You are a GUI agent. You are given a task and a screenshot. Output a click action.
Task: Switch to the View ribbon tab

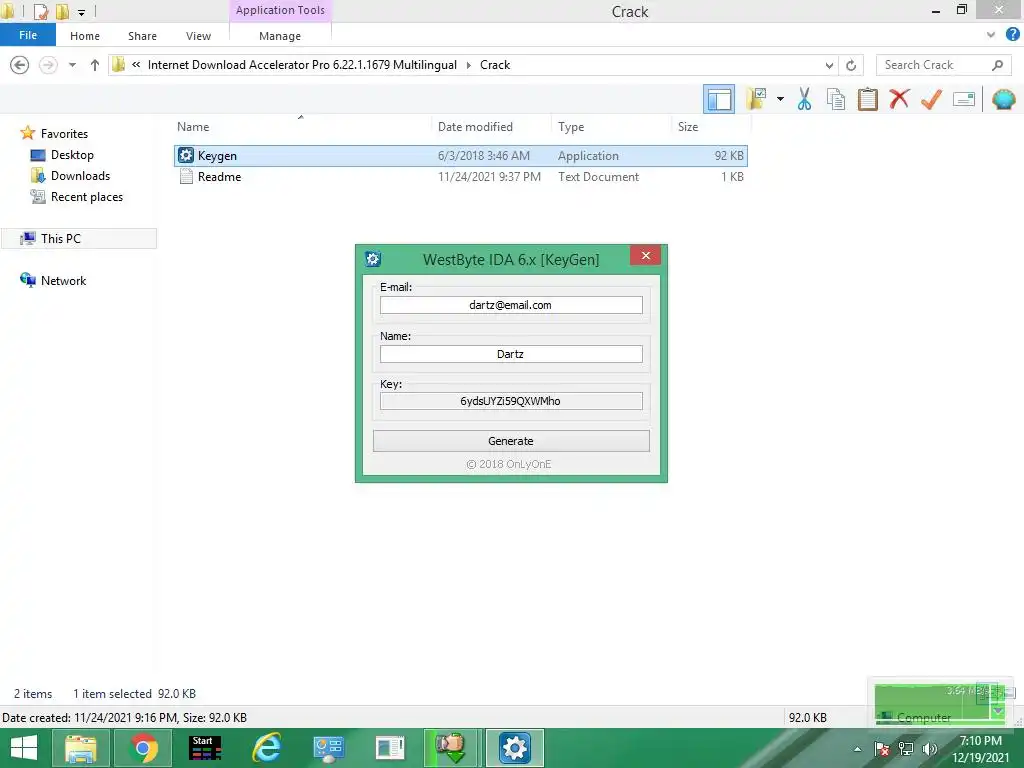pos(199,36)
